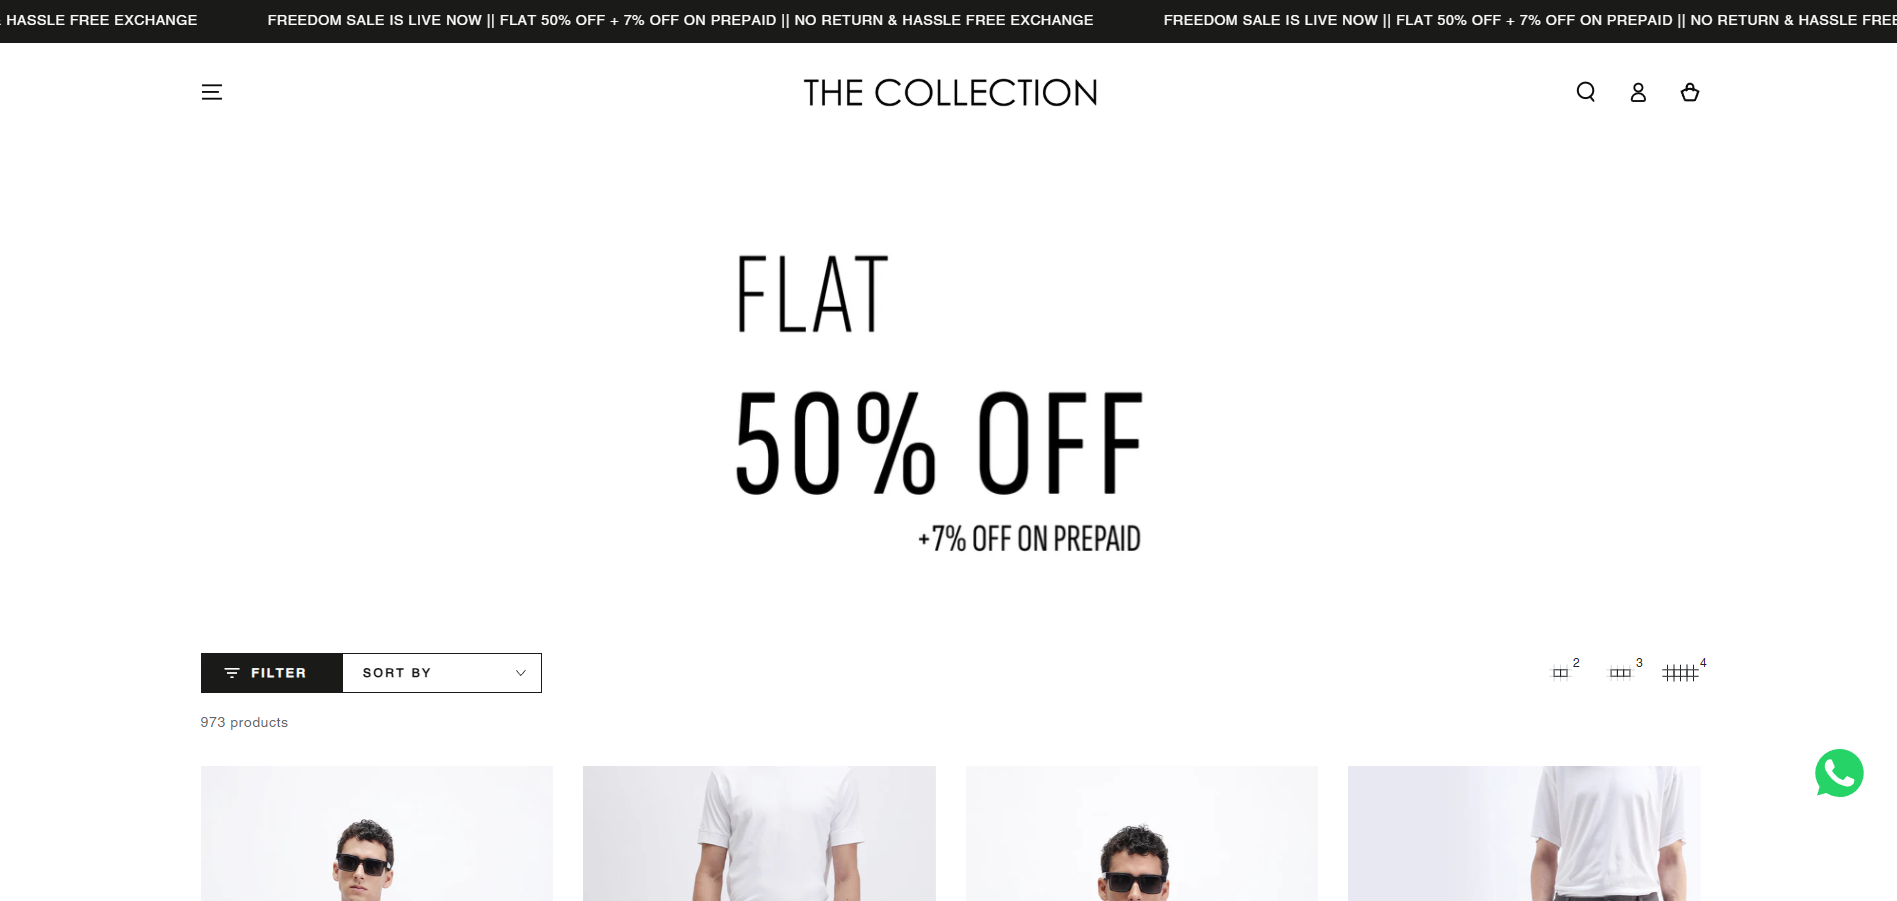Click the Freedom Sale announcement bar text
Image resolution: width=1897 pixels, height=901 pixels.
click(680, 20)
